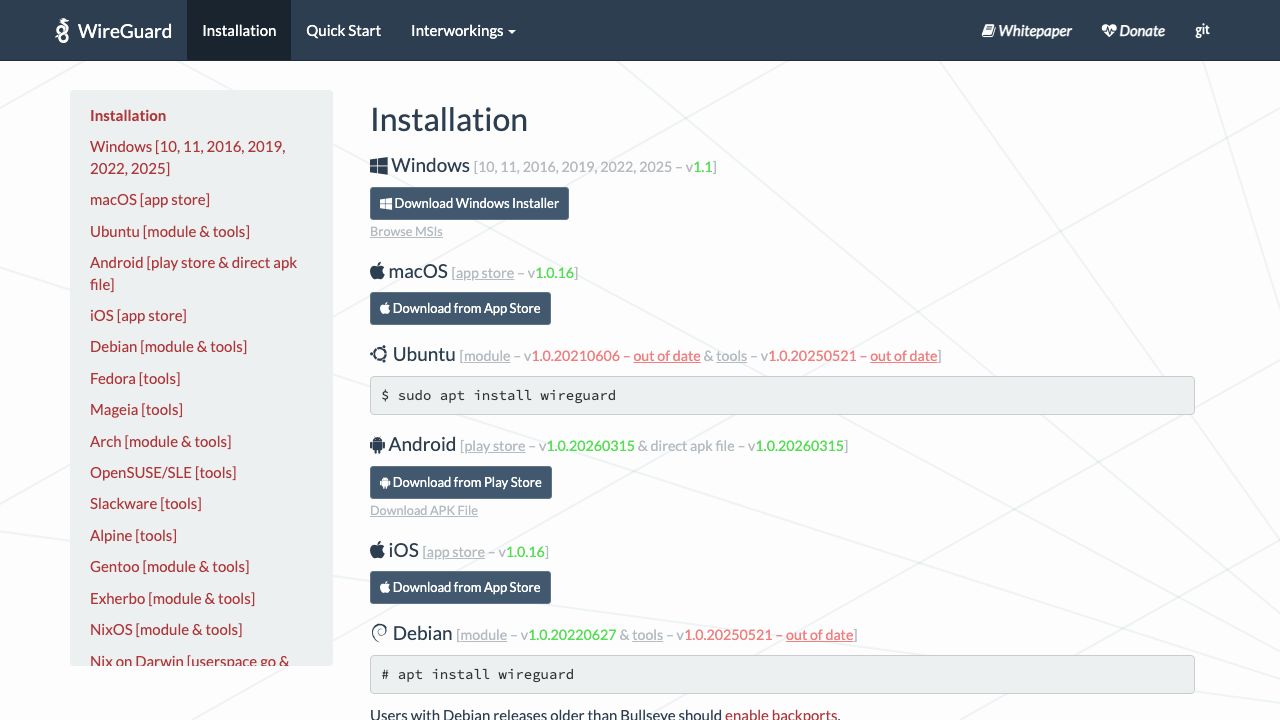Jump to Fedora [tools] in sidebar
Viewport: 1280px width, 720px height.
(x=135, y=378)
